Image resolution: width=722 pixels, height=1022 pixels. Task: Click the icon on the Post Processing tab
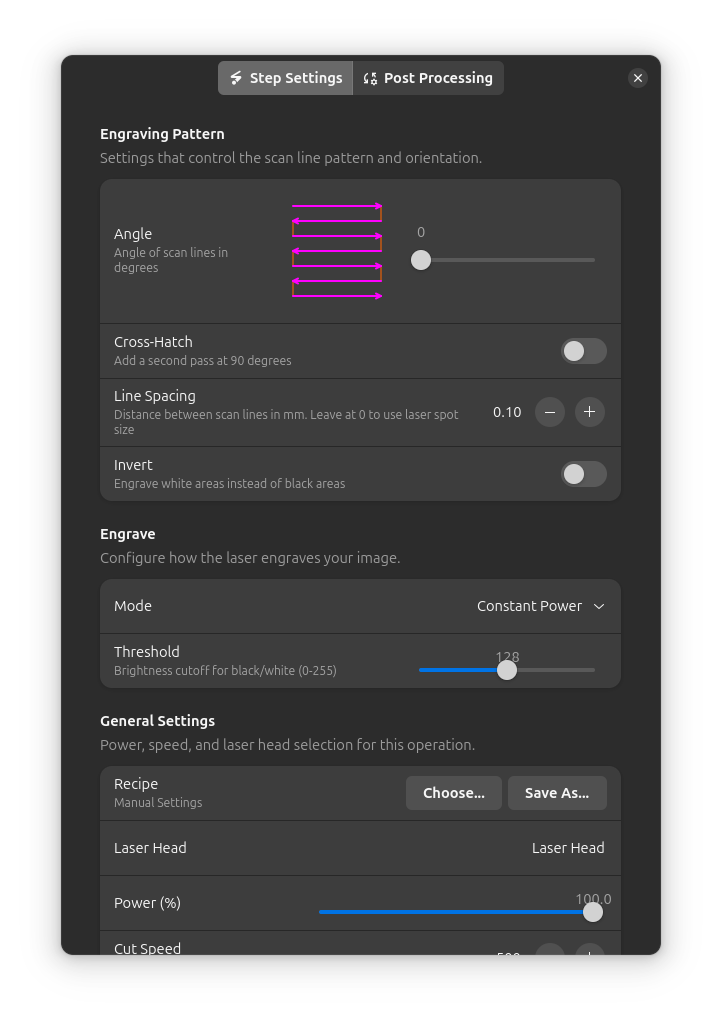370,77
